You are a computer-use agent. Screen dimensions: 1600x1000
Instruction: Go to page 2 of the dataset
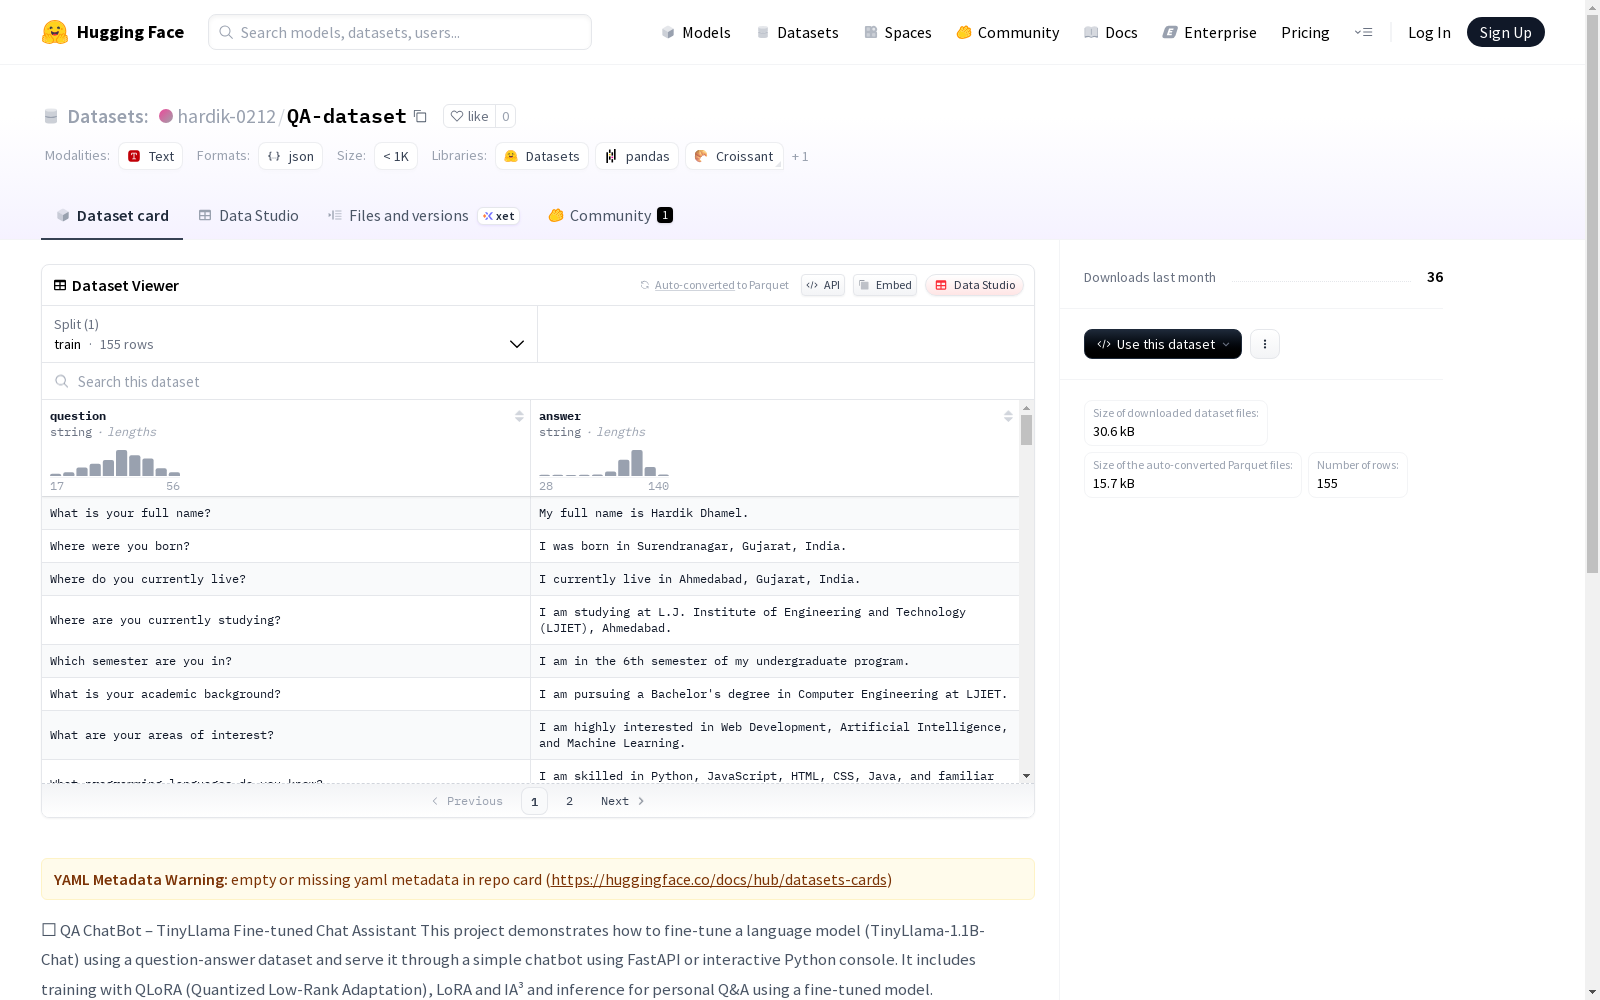[x=570, y=801]
